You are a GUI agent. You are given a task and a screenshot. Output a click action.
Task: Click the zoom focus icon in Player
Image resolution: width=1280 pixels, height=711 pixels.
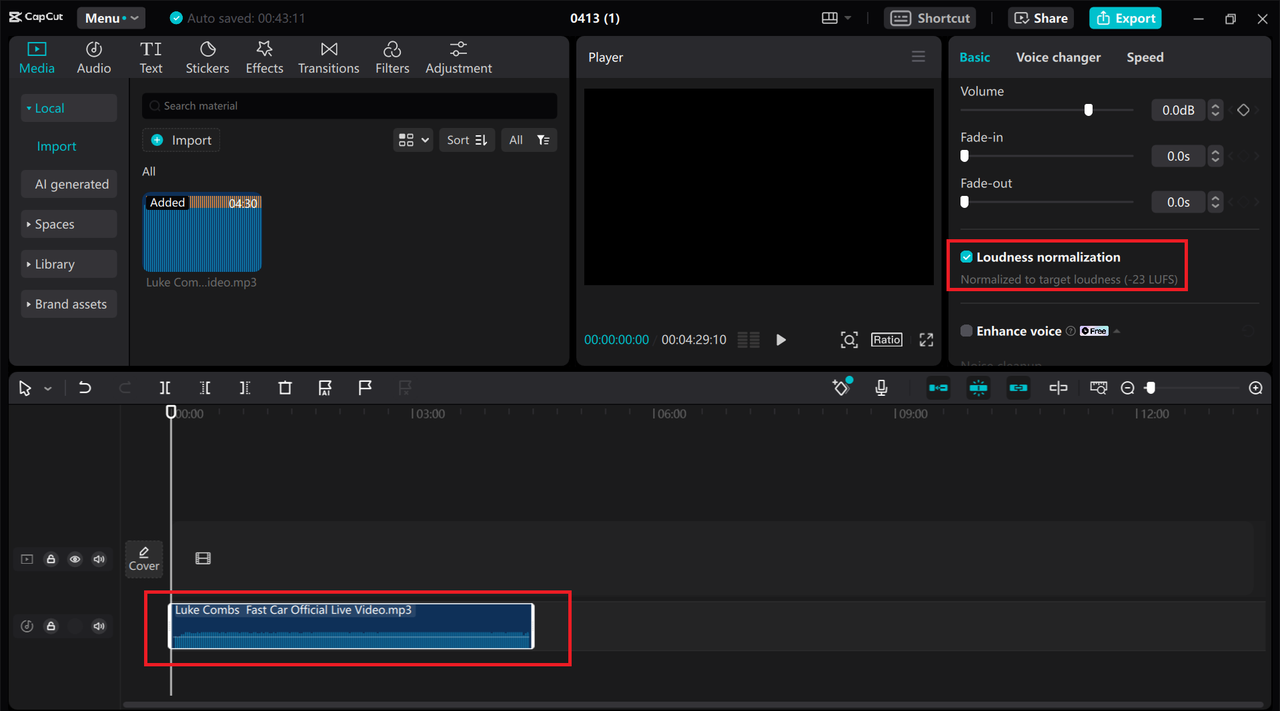pos(849,340)
